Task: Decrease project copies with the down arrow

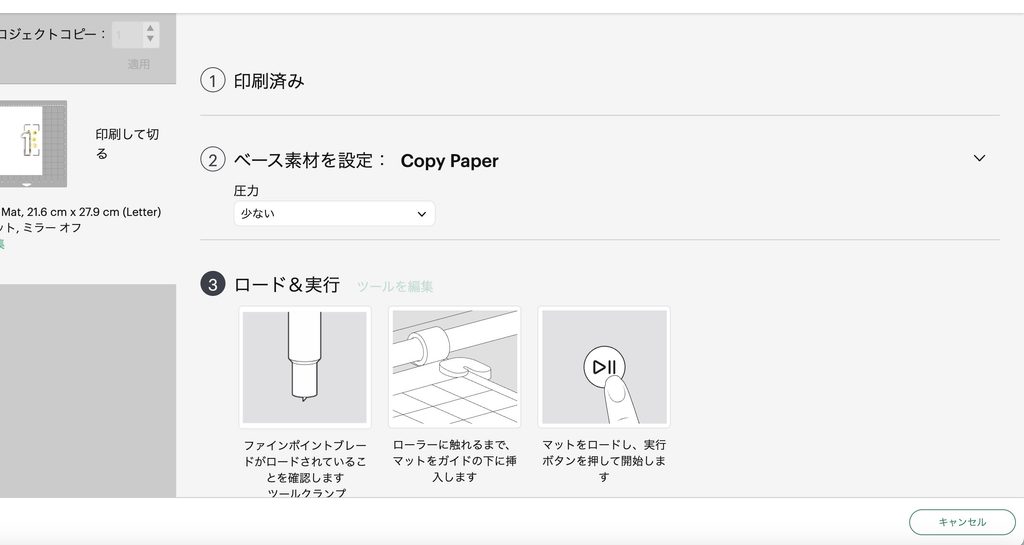Action: click(150, 39)
